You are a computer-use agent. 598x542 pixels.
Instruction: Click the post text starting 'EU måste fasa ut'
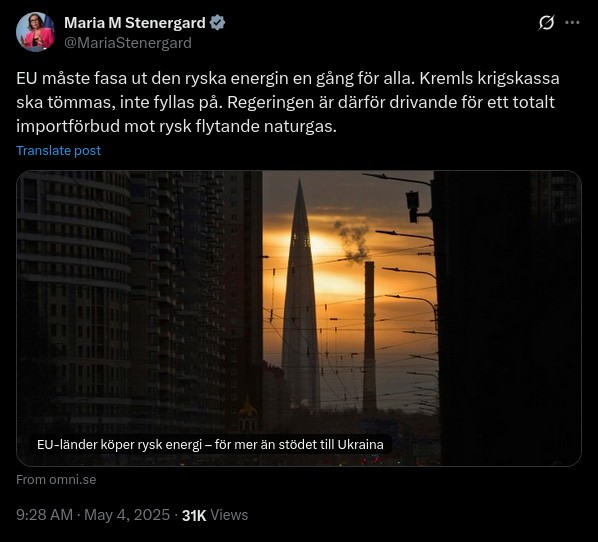pos(288,102)
